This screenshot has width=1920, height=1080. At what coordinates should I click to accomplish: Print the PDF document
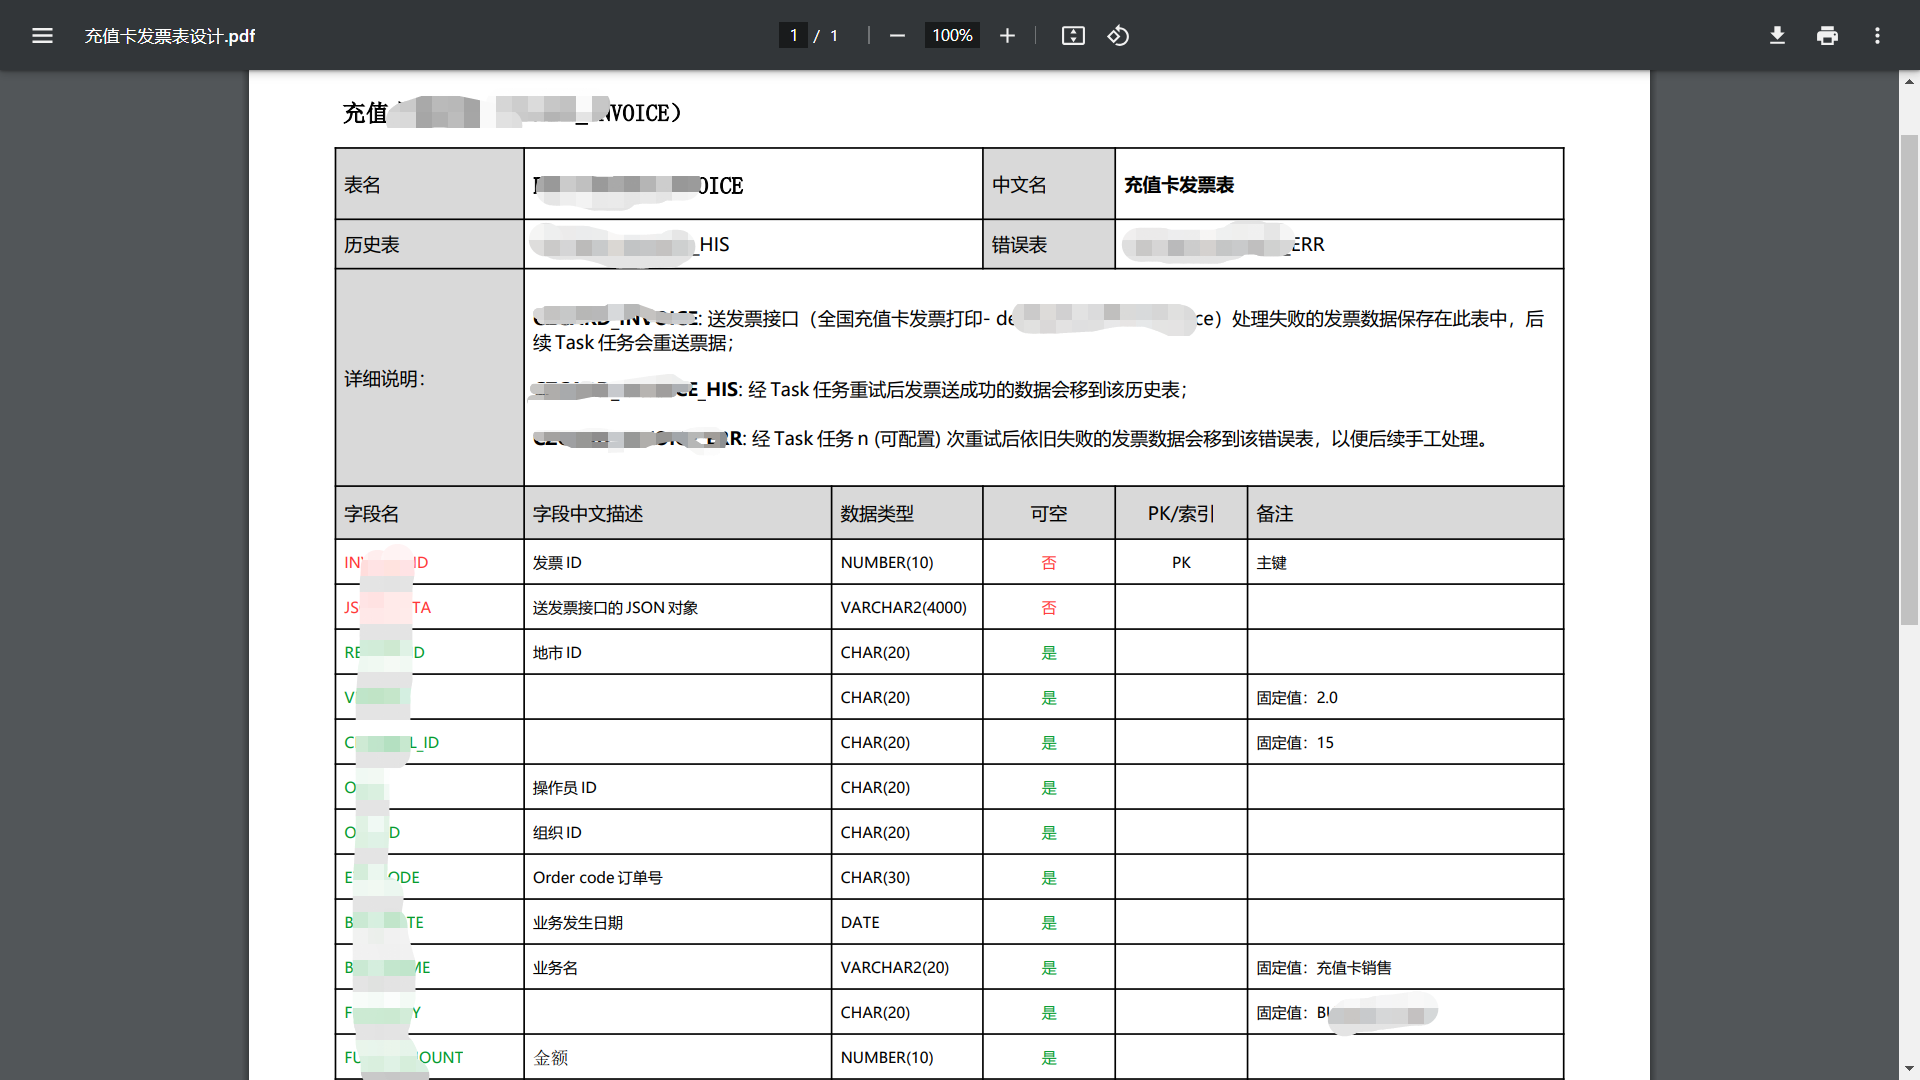click(1827, 36)
